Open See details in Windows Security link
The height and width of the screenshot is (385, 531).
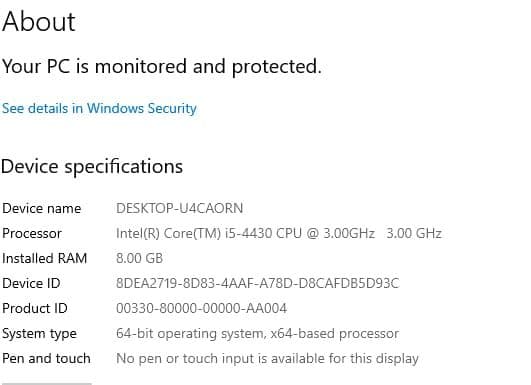tap(99, 108)
